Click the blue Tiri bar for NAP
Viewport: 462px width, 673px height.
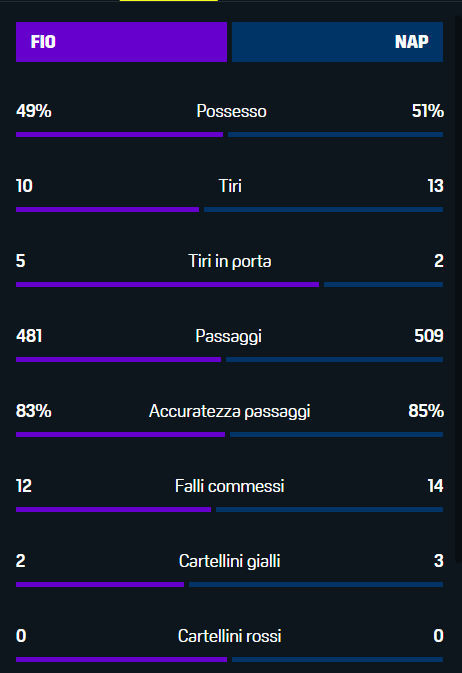pyautogui.click(x=323, y=210)
